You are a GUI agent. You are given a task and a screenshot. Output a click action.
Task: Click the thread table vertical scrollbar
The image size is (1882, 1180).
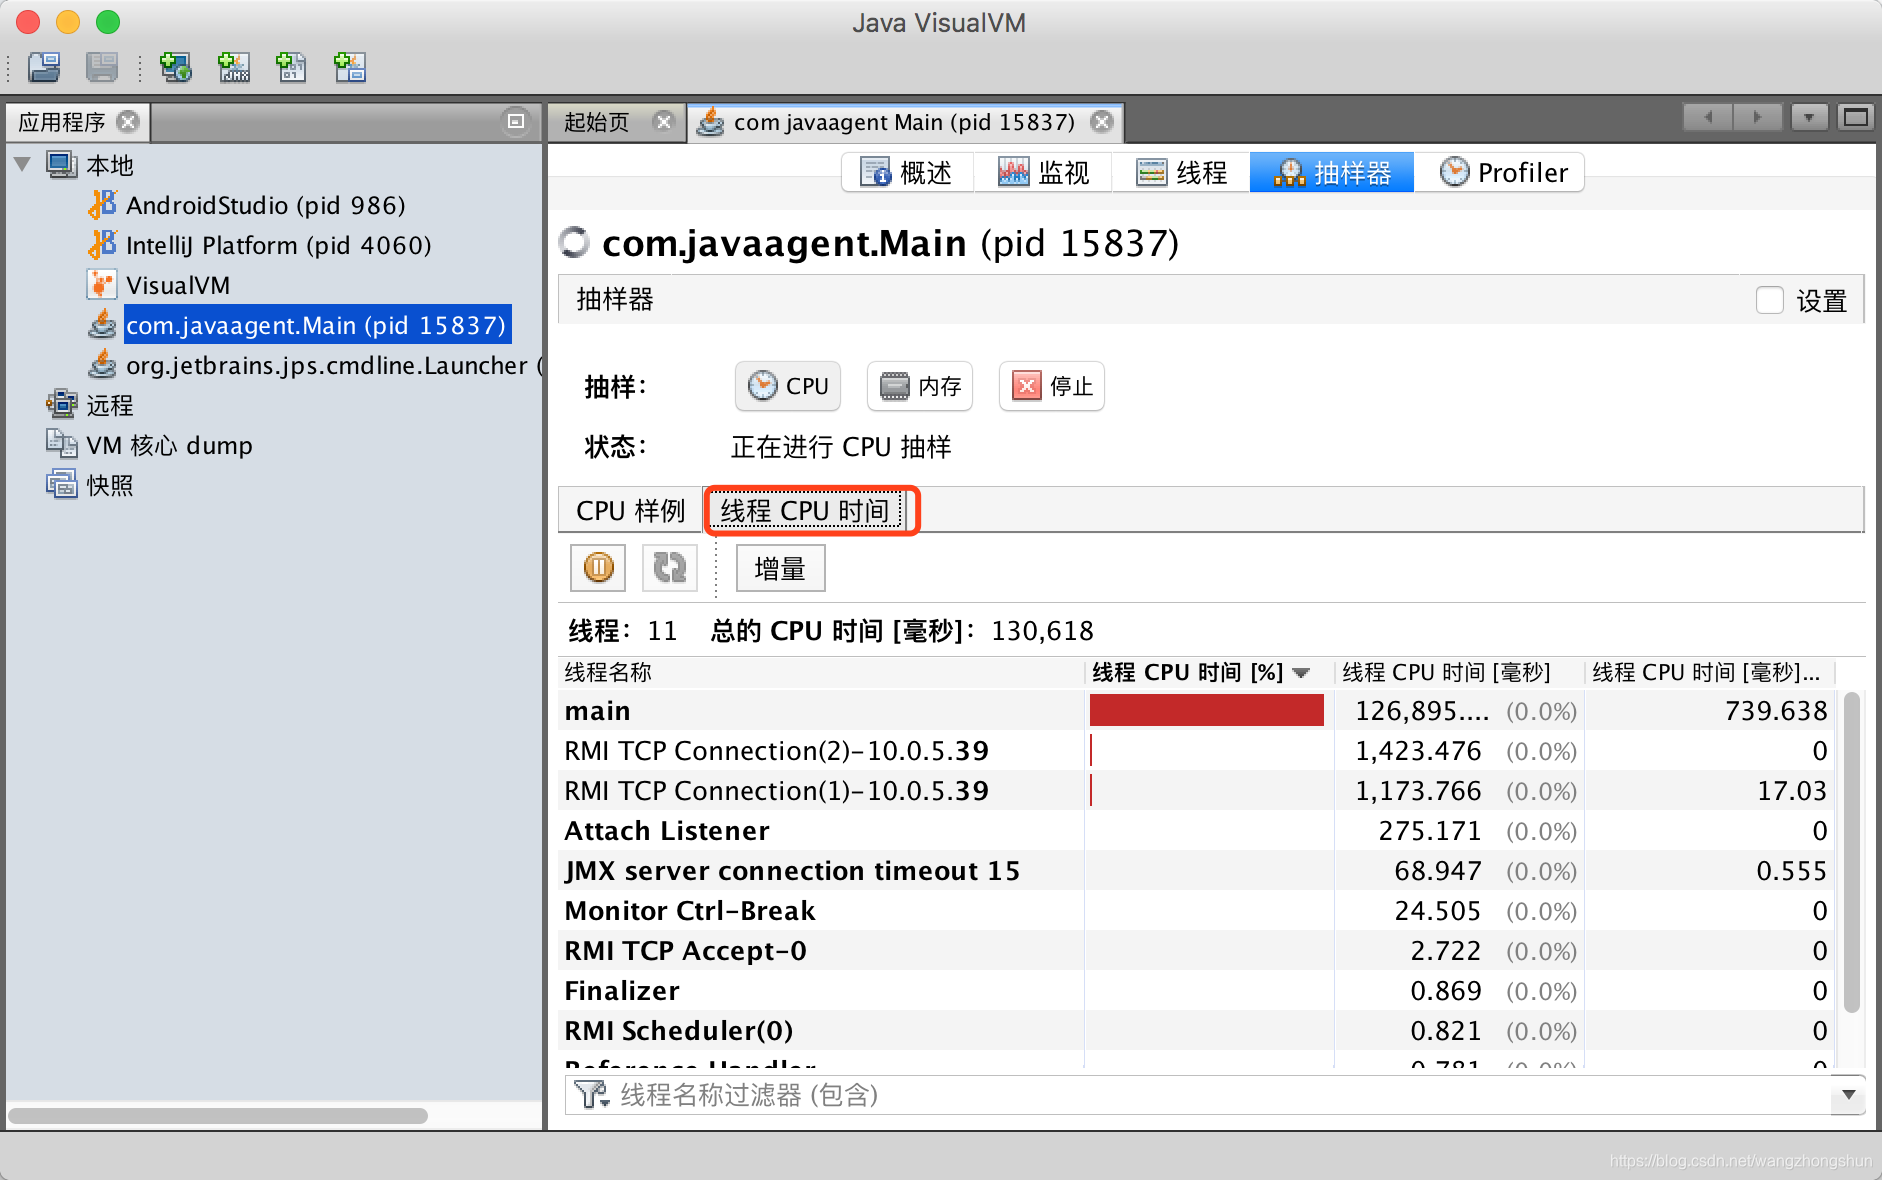[x=1851, y=852]
